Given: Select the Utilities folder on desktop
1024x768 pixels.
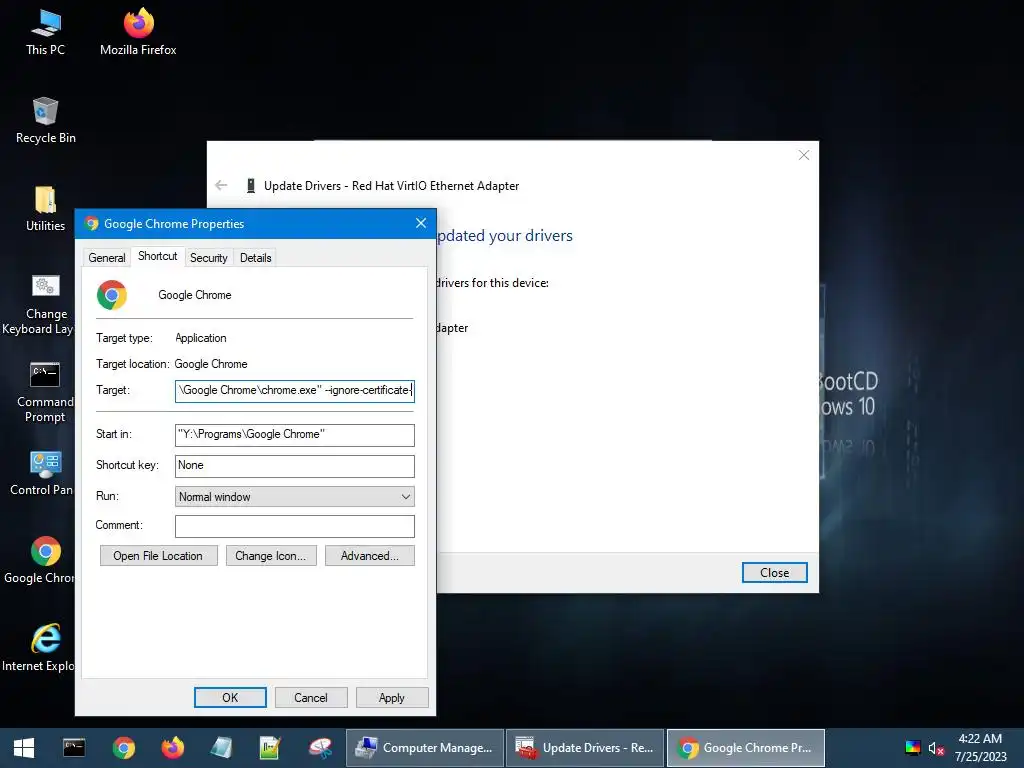Looking at the screenshot, I should click(45, 209).
